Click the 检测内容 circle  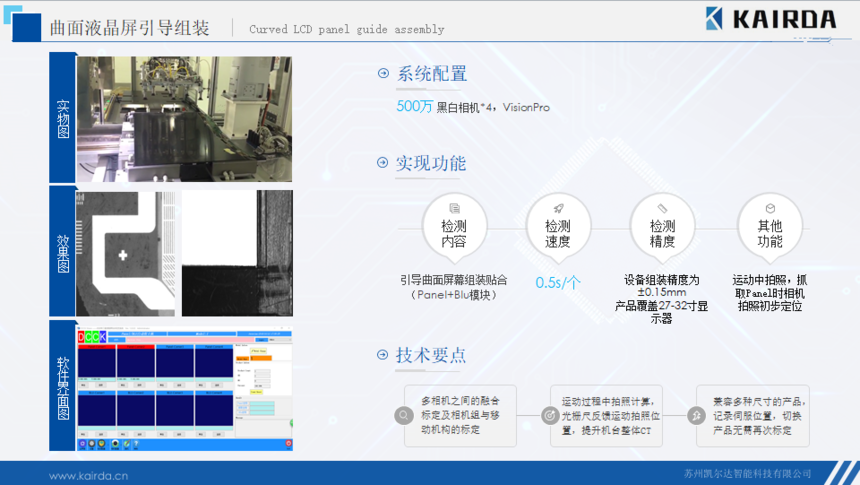click(x=454, y=227)
